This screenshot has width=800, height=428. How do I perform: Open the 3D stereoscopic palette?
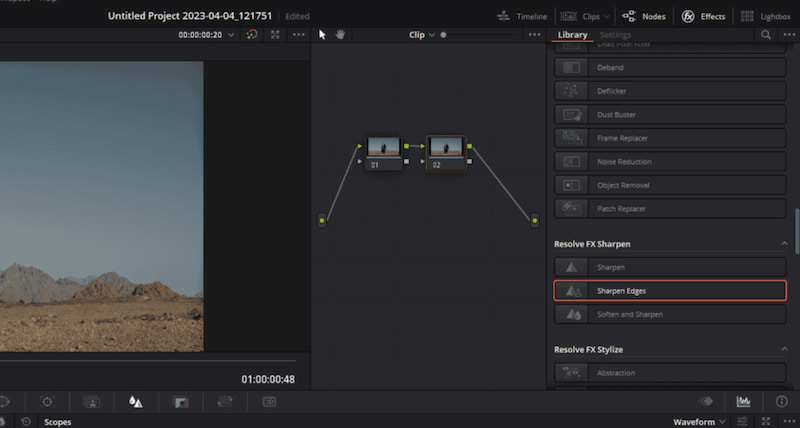(269, 402)
